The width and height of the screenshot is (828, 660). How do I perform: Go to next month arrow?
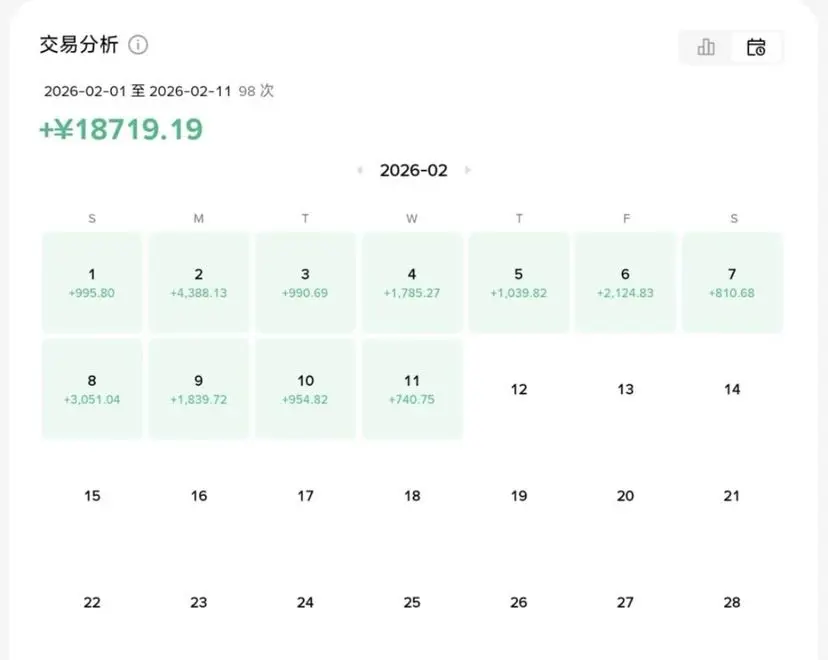coord(467,171)
